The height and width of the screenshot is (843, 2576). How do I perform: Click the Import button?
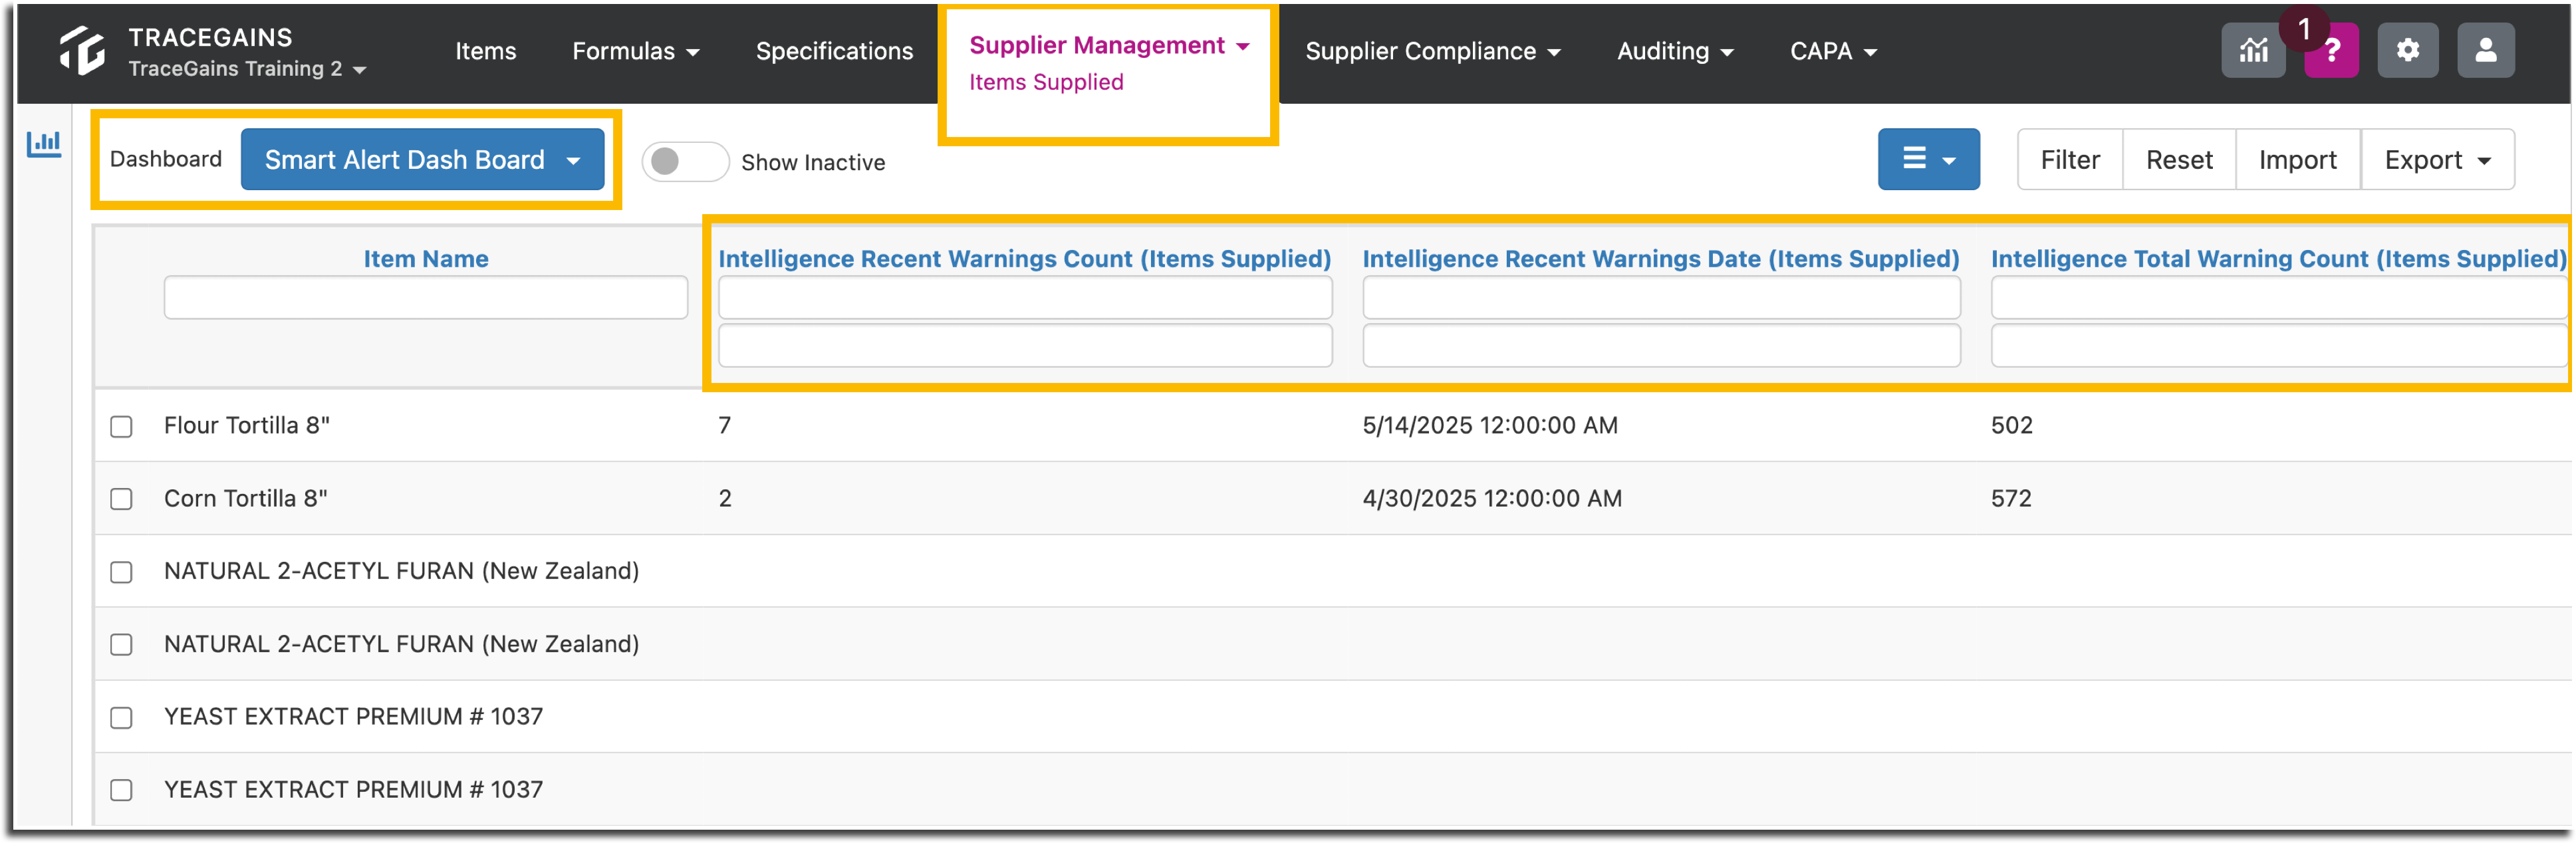[2297, 160]
